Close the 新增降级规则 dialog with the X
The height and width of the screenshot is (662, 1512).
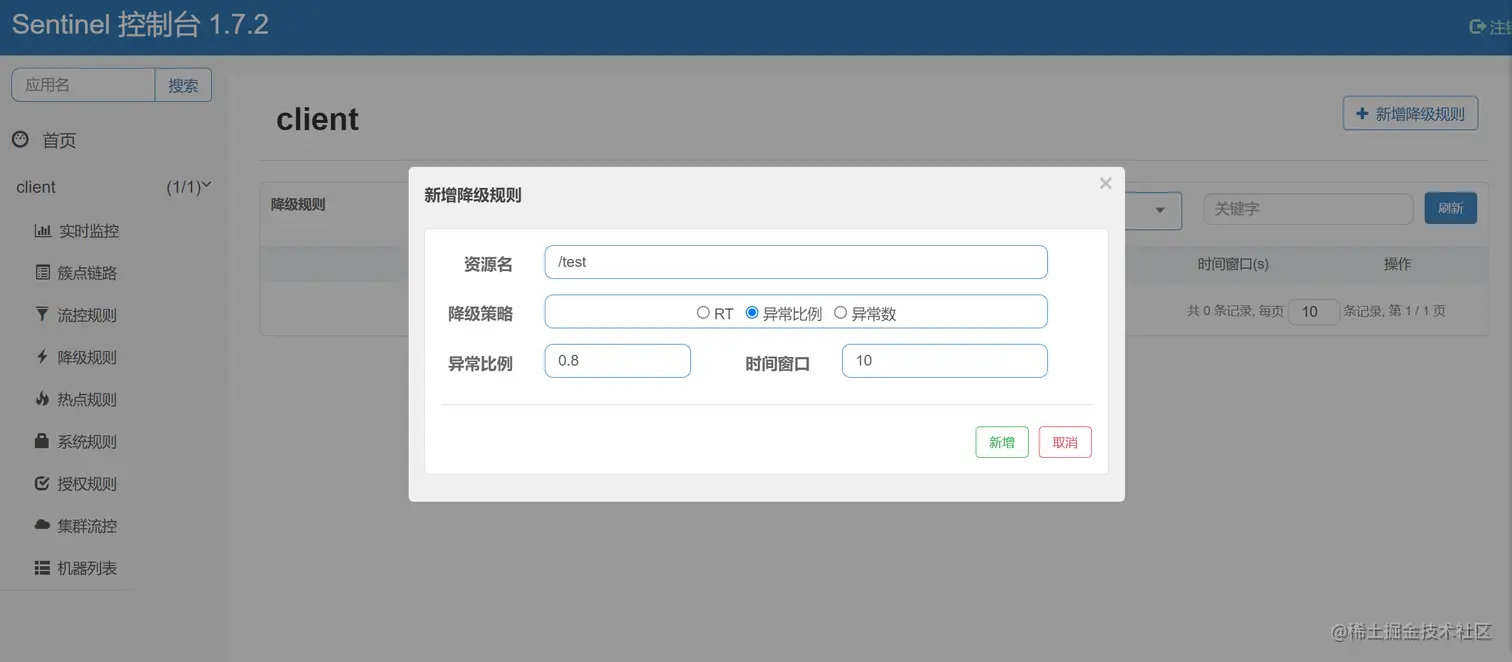[1105, 183]
